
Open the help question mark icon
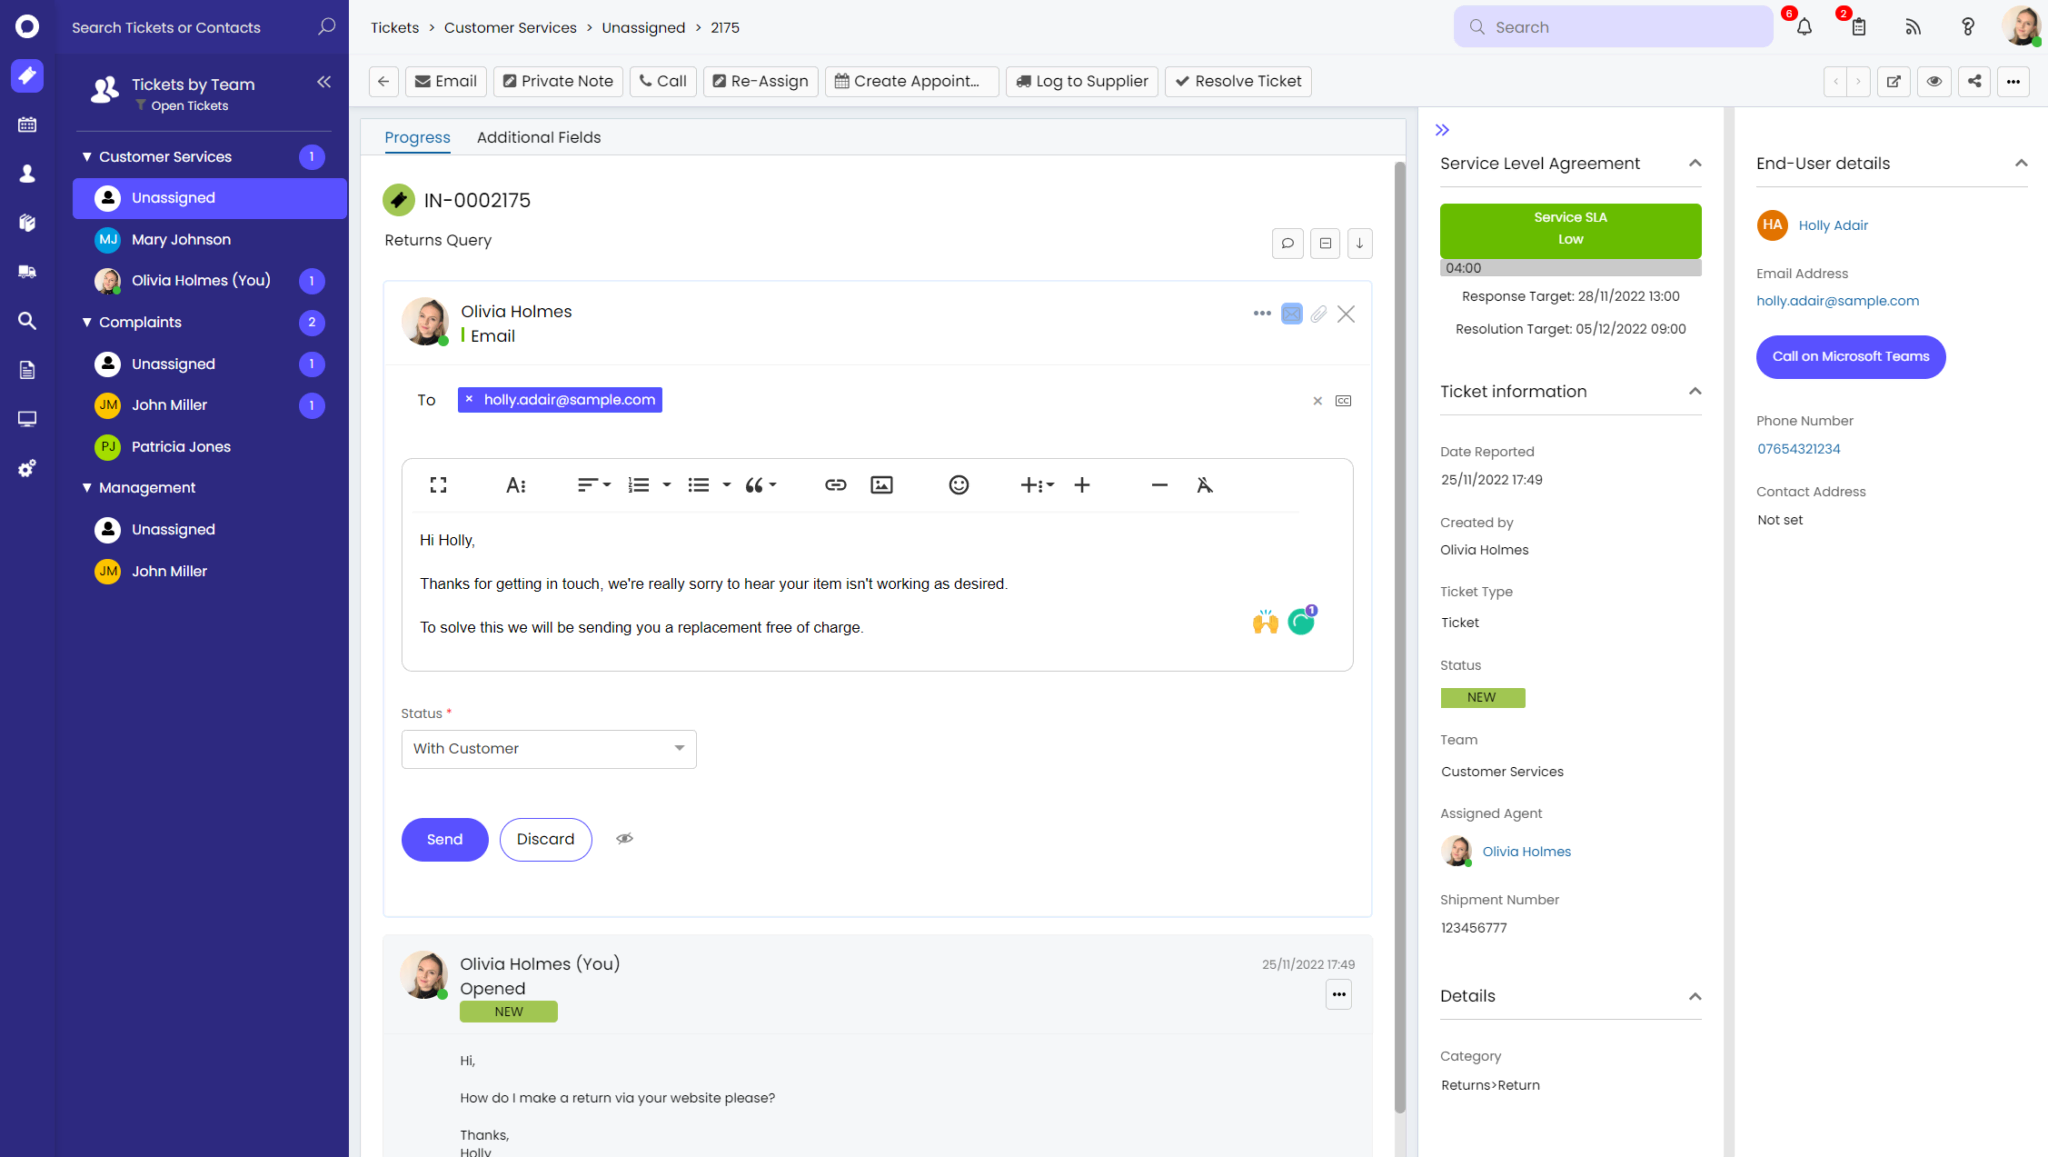pos(1967,27)
